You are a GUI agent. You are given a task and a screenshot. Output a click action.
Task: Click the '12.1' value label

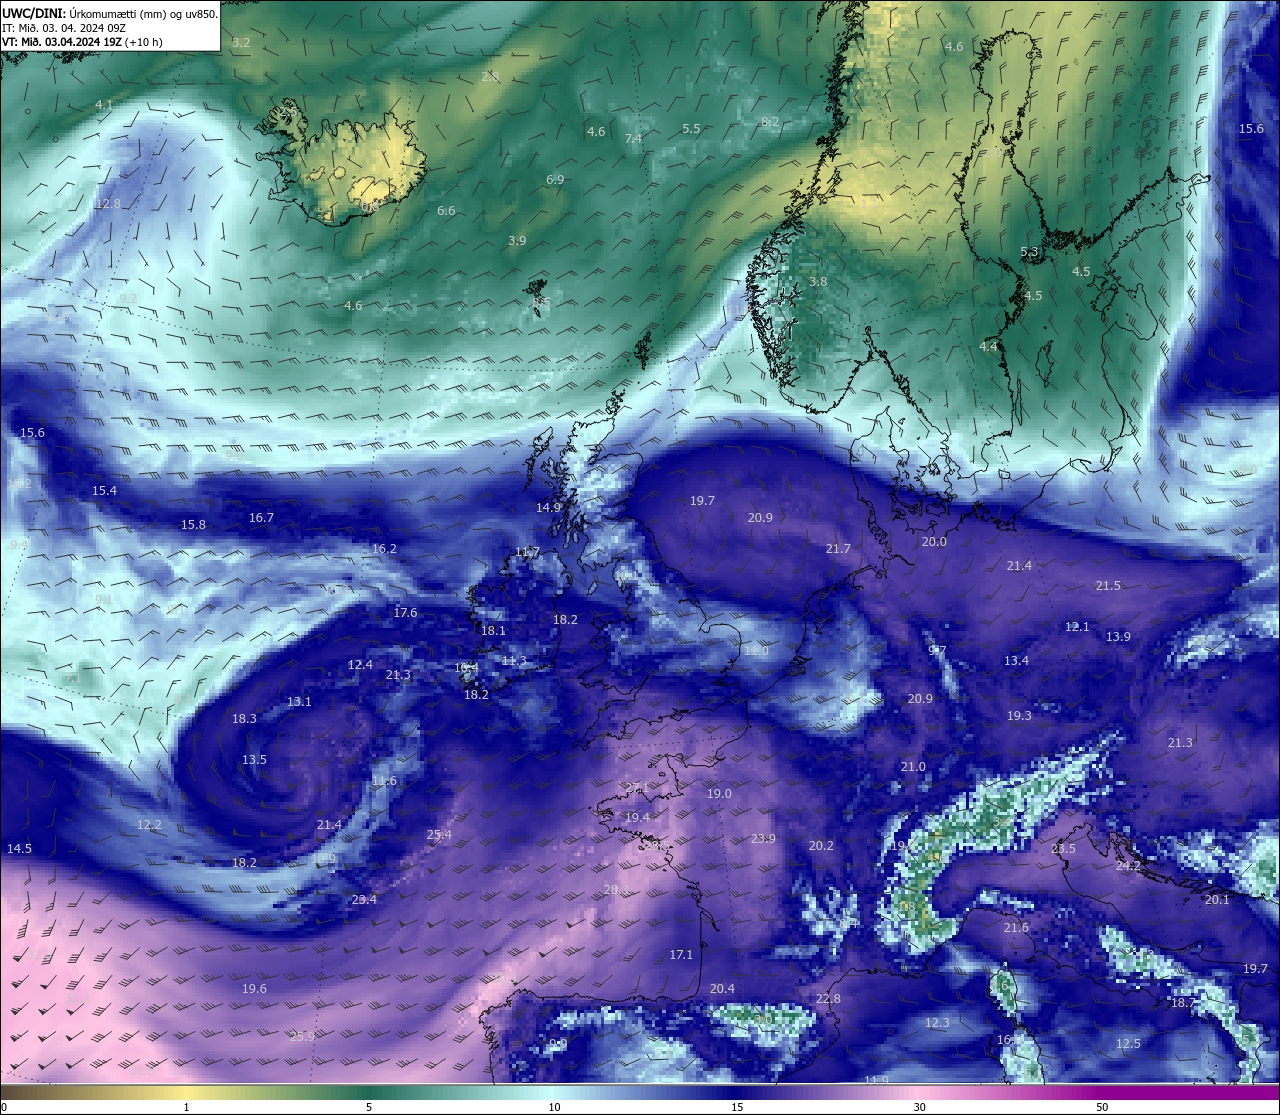tap(1077, 627)
